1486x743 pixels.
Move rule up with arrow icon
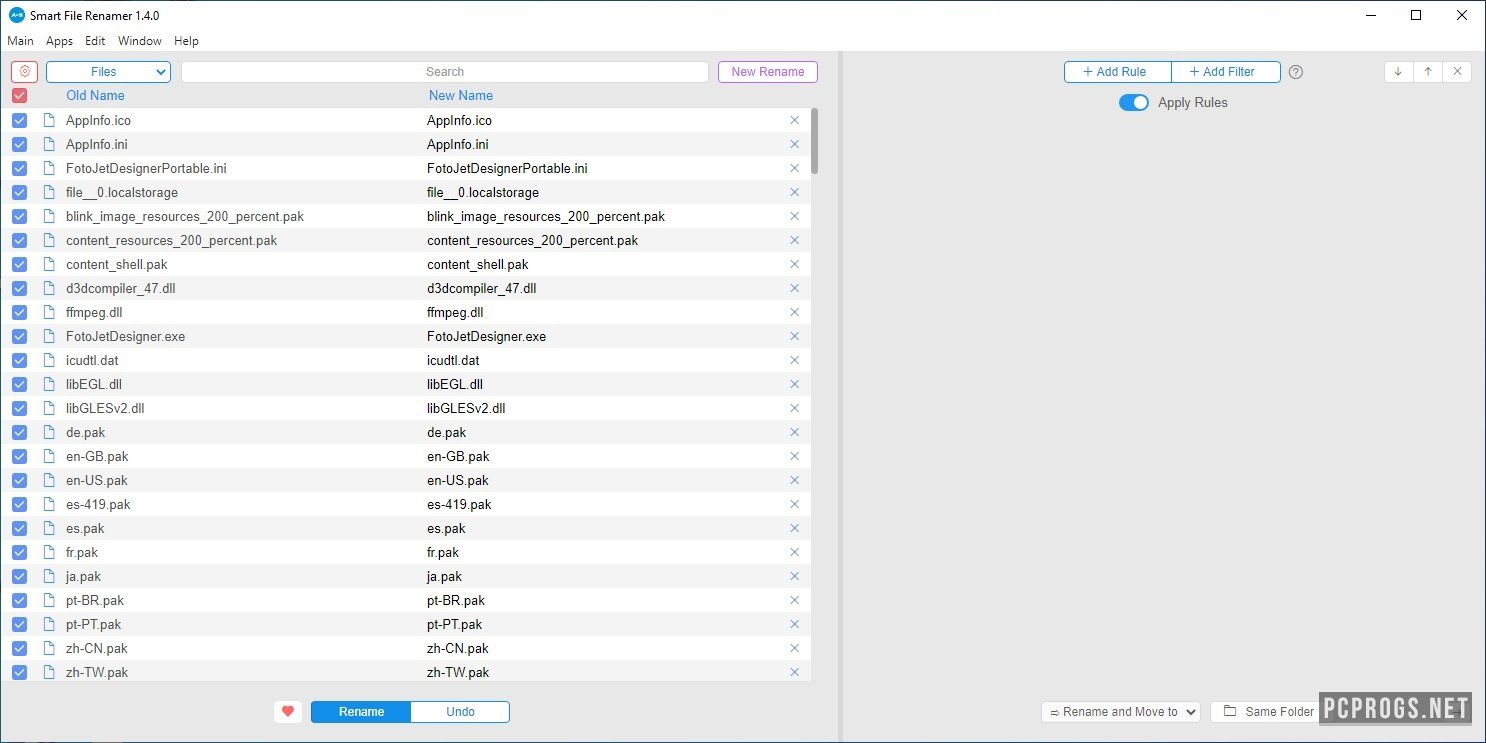[x=1428, y=72]
